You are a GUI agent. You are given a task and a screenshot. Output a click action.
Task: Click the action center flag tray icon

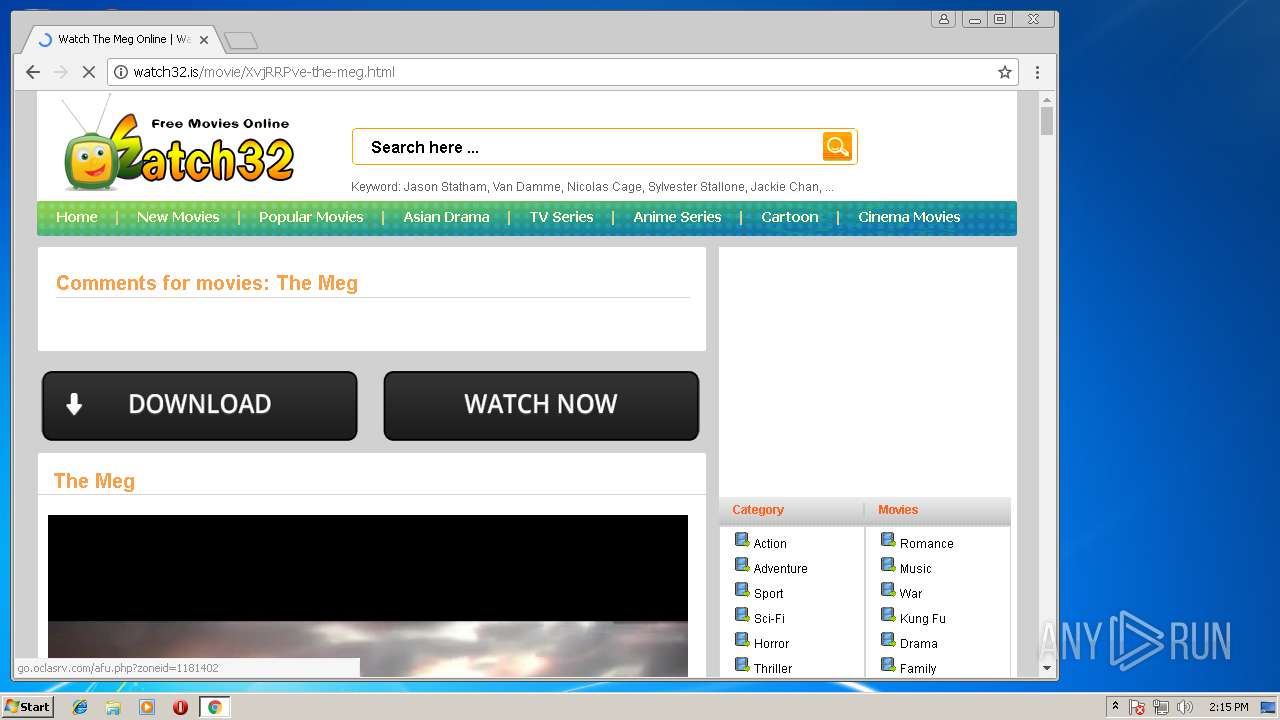pos(1137,707)
